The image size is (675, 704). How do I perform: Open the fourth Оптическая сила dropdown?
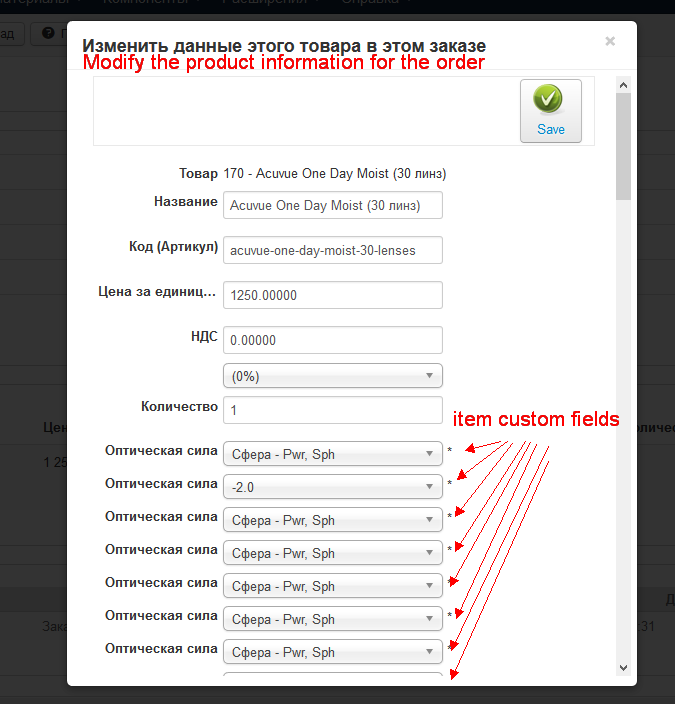[x=333, y=553]
